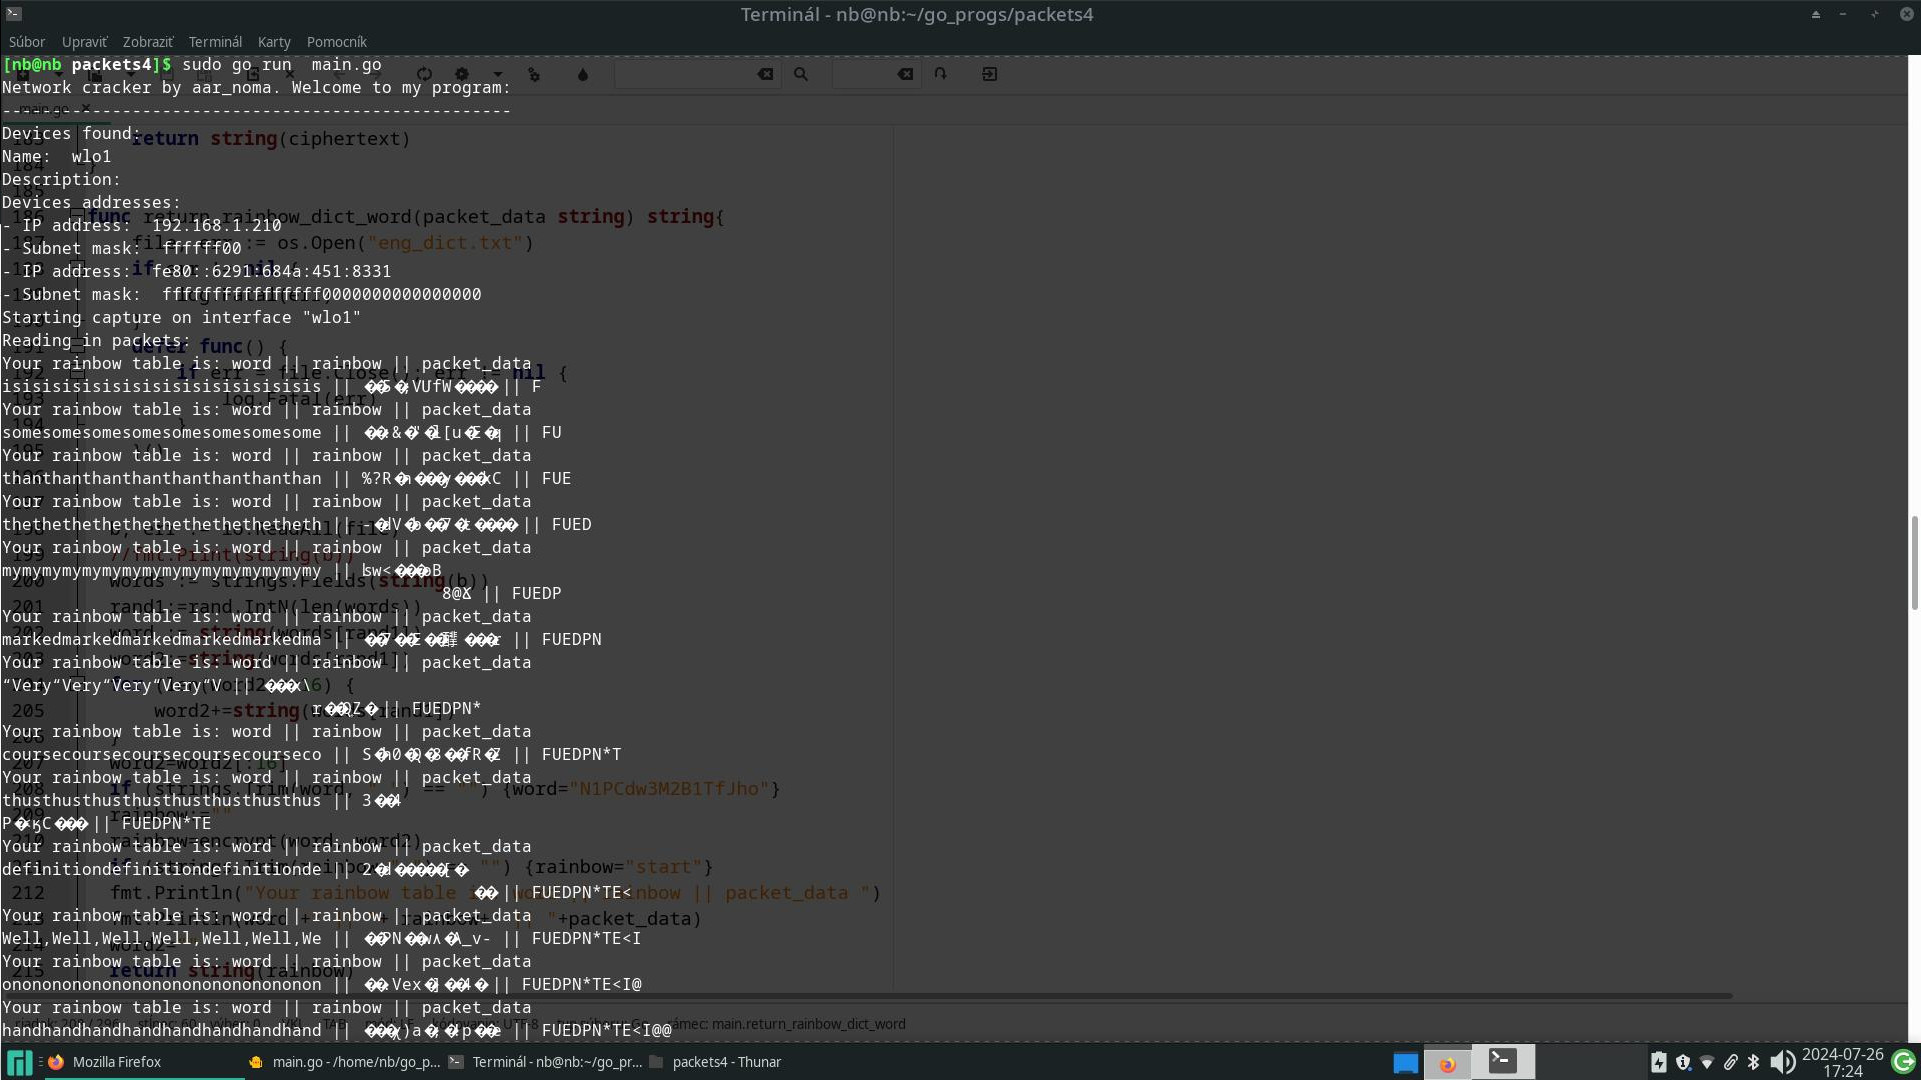
Task: Open the battery status tray icon
Action: 1659,1062
